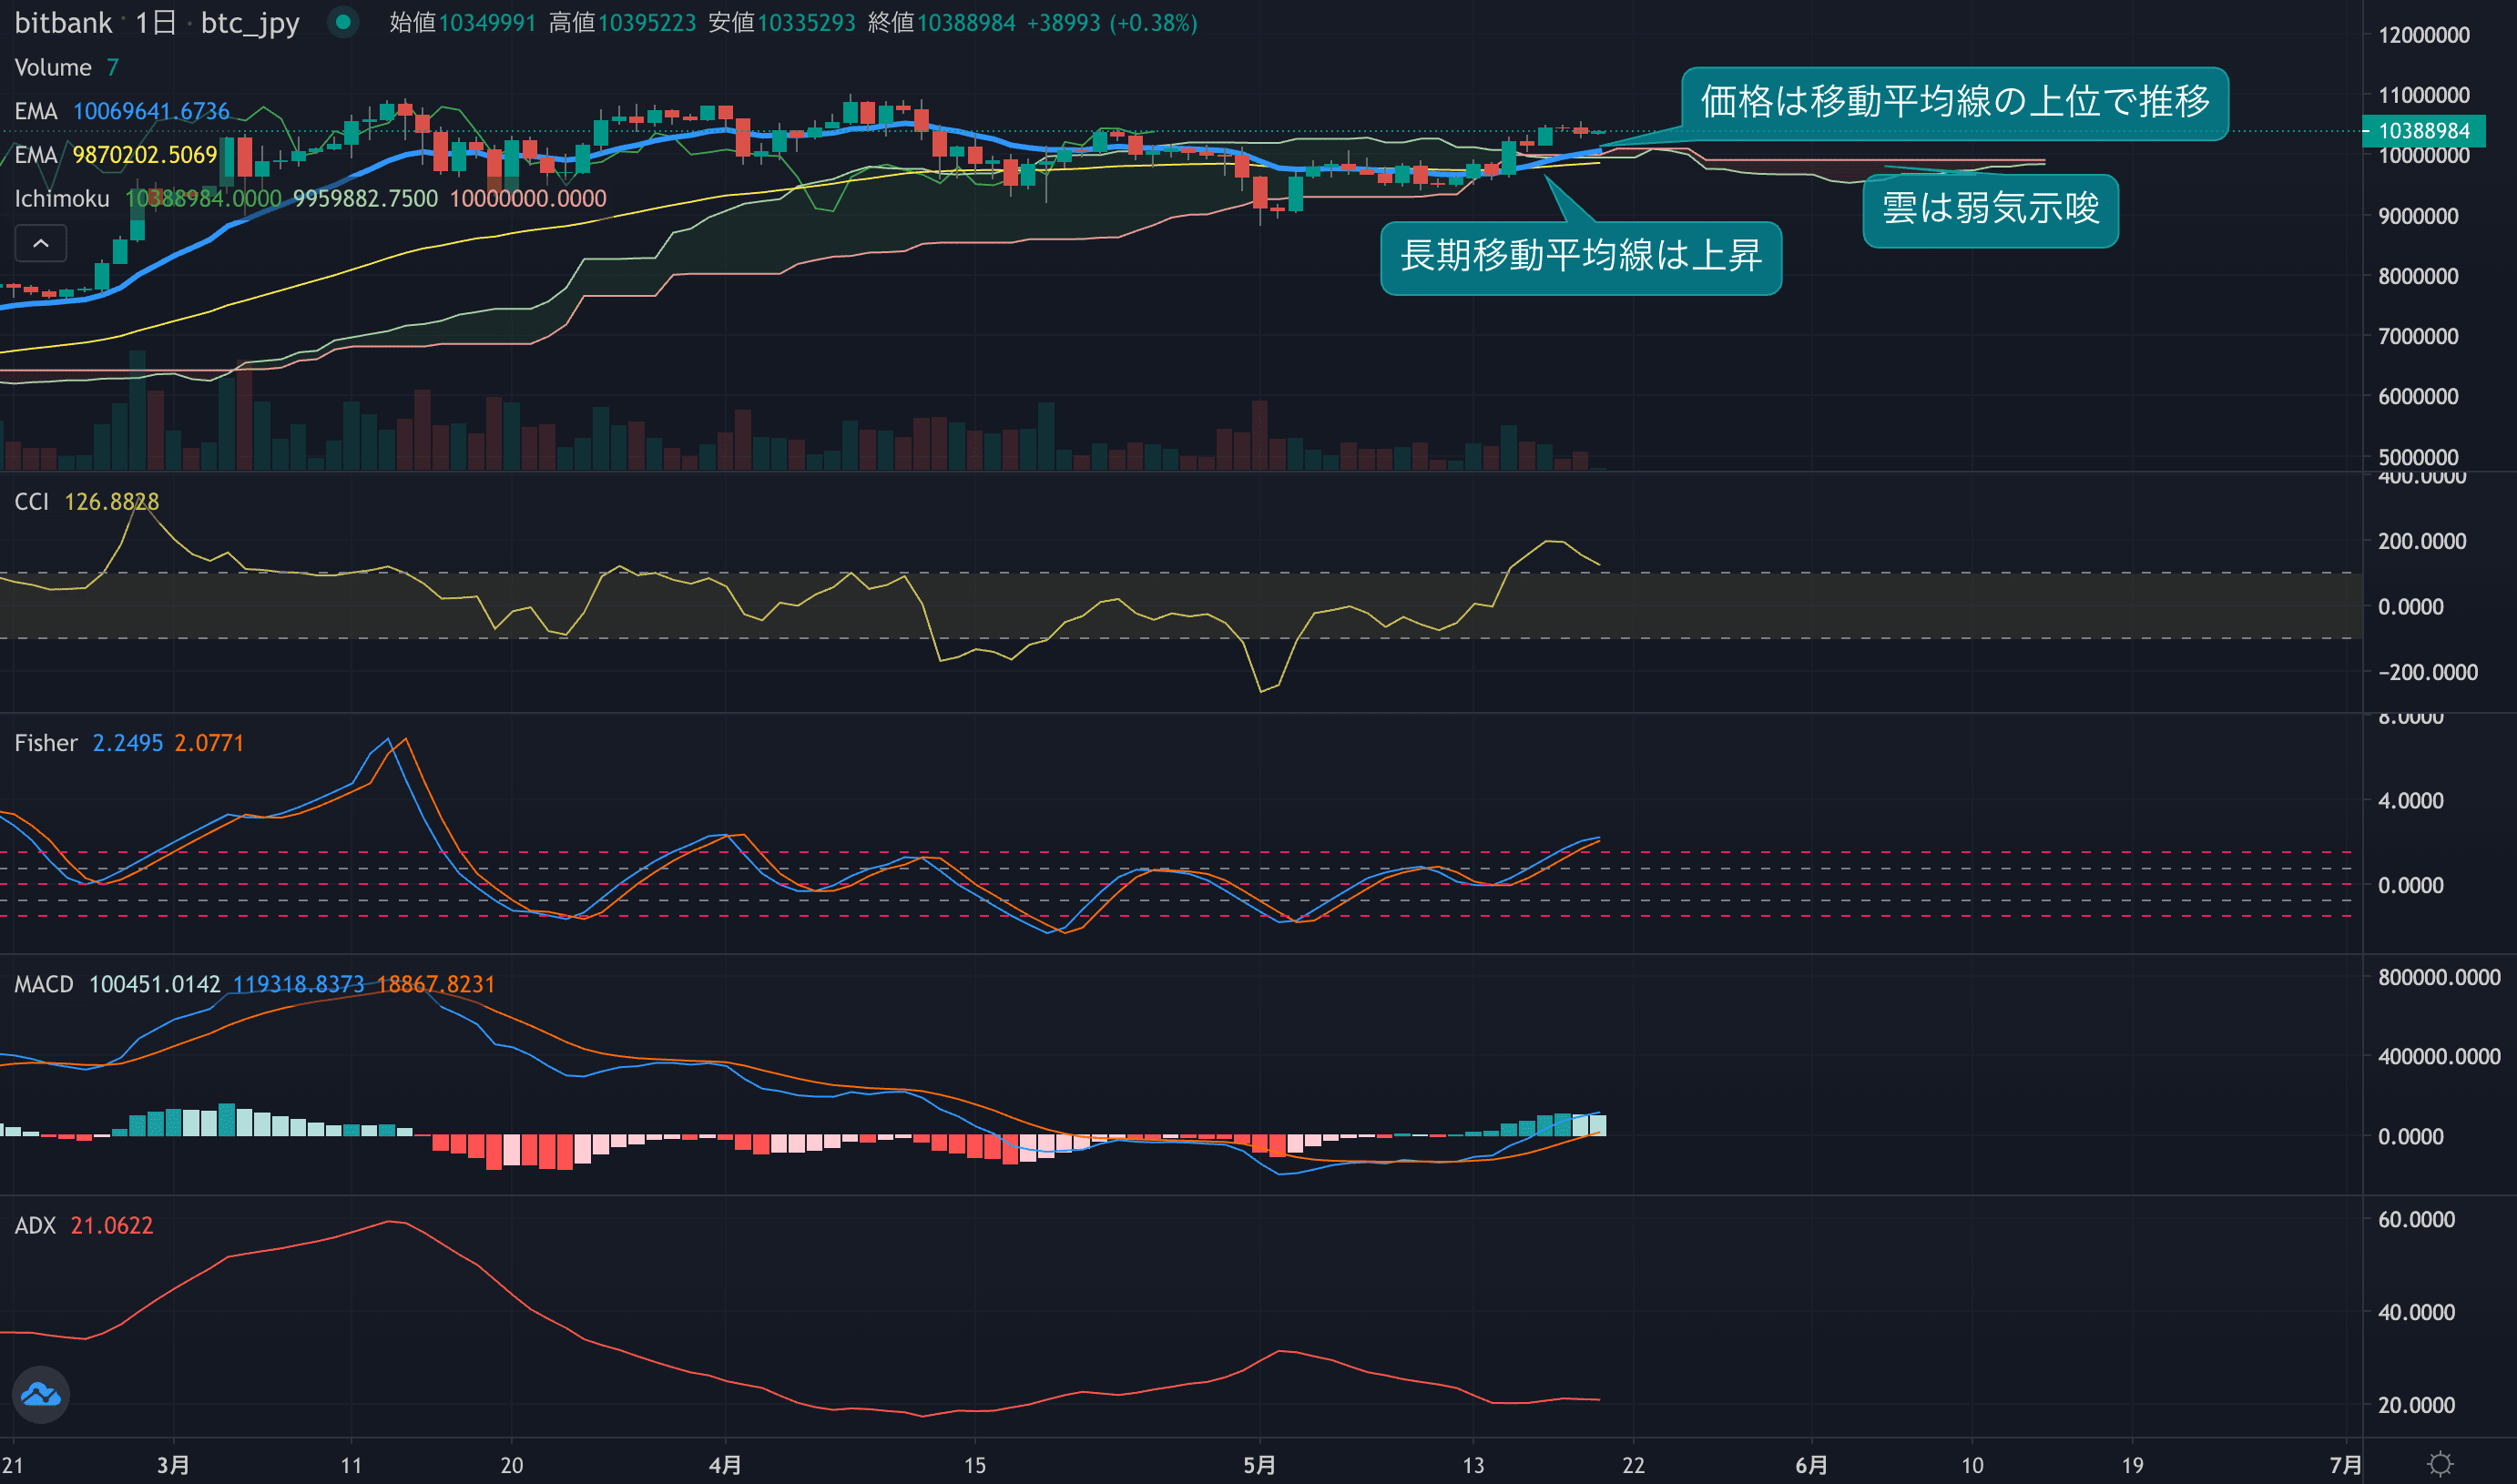Click the ADX indicator legend label

[x=35, y=1225]
